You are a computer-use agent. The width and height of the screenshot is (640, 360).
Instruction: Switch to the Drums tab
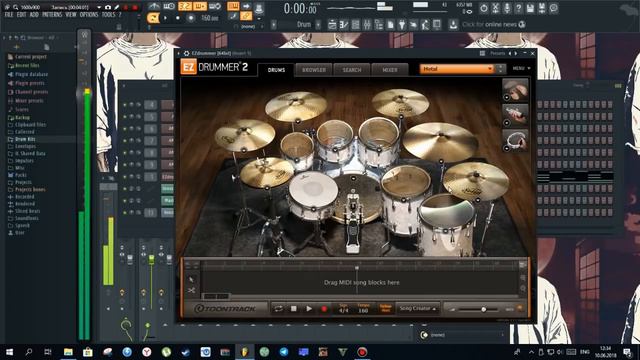(x=276, y=70)
